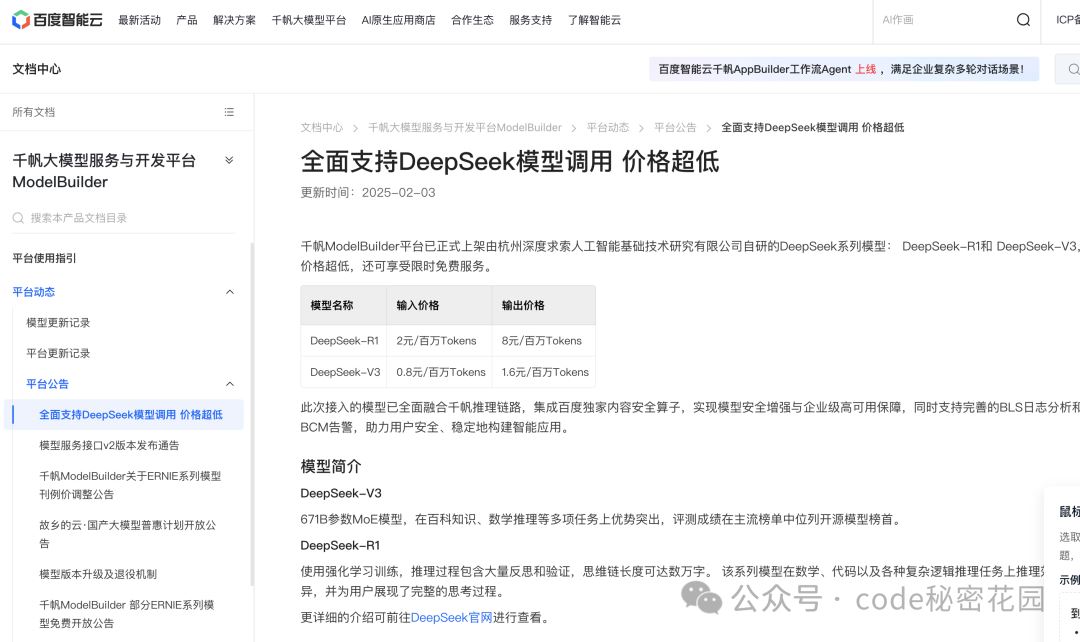Open AI原生应用商店 in top navigation

tap(398, 20)
